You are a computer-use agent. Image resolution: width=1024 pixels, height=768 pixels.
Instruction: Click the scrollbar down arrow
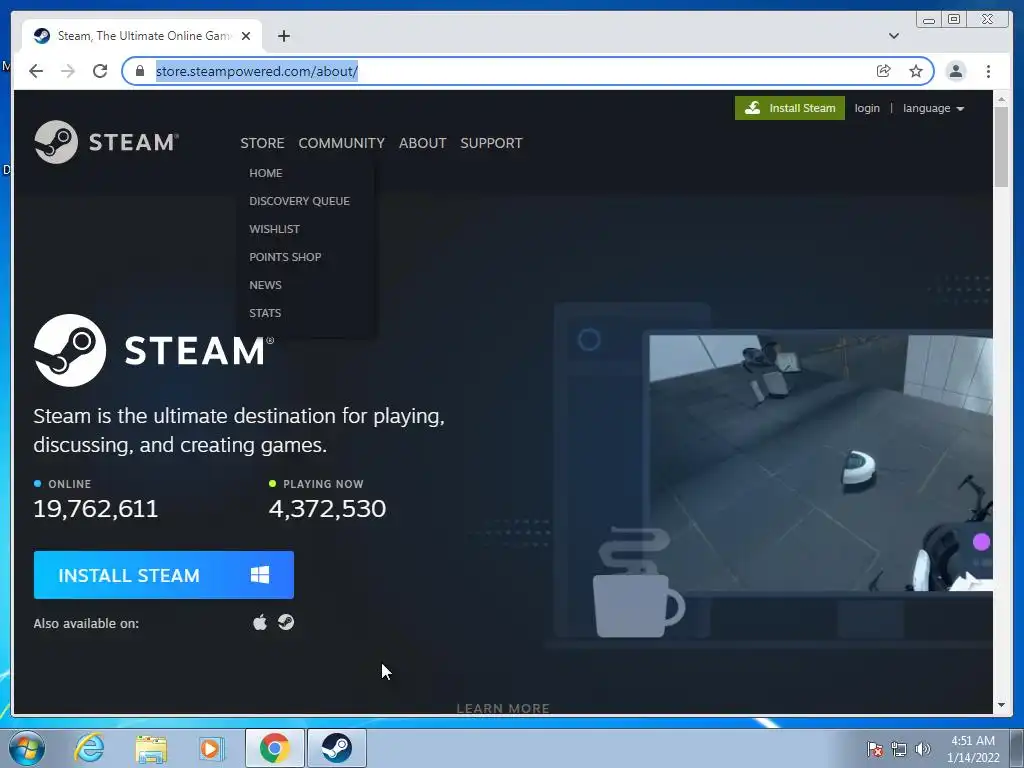click(1001, 705)
